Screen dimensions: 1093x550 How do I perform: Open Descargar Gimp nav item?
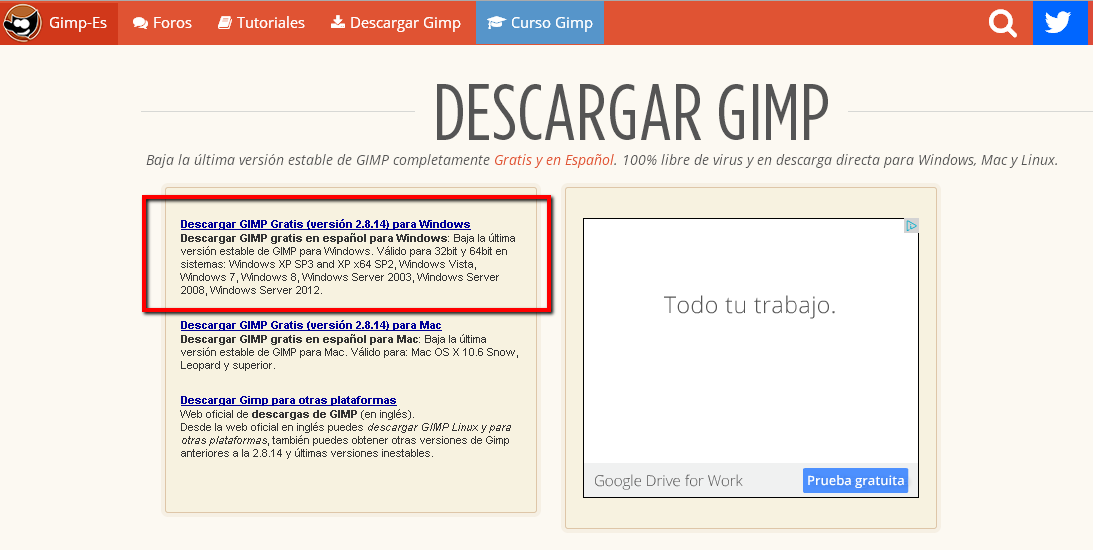pyautogui.click(x=396, y=23)
